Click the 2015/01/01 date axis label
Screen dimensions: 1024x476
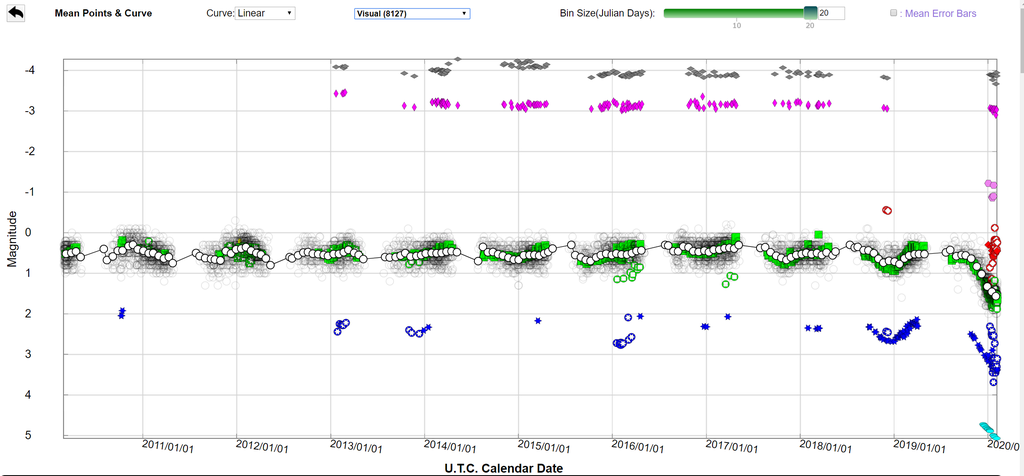544,447
